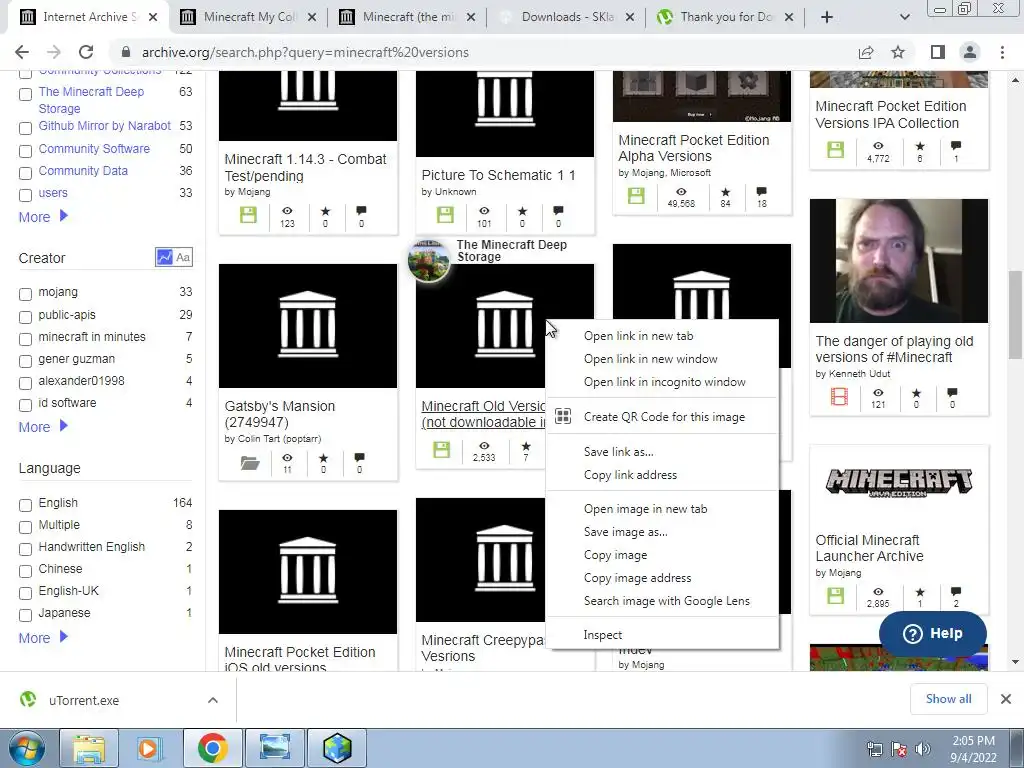Check The Minecraft Deep Storage collection filter
The width and height of the screenshot is (1024, 768).
pyautogui.click(x=25, y=94)
